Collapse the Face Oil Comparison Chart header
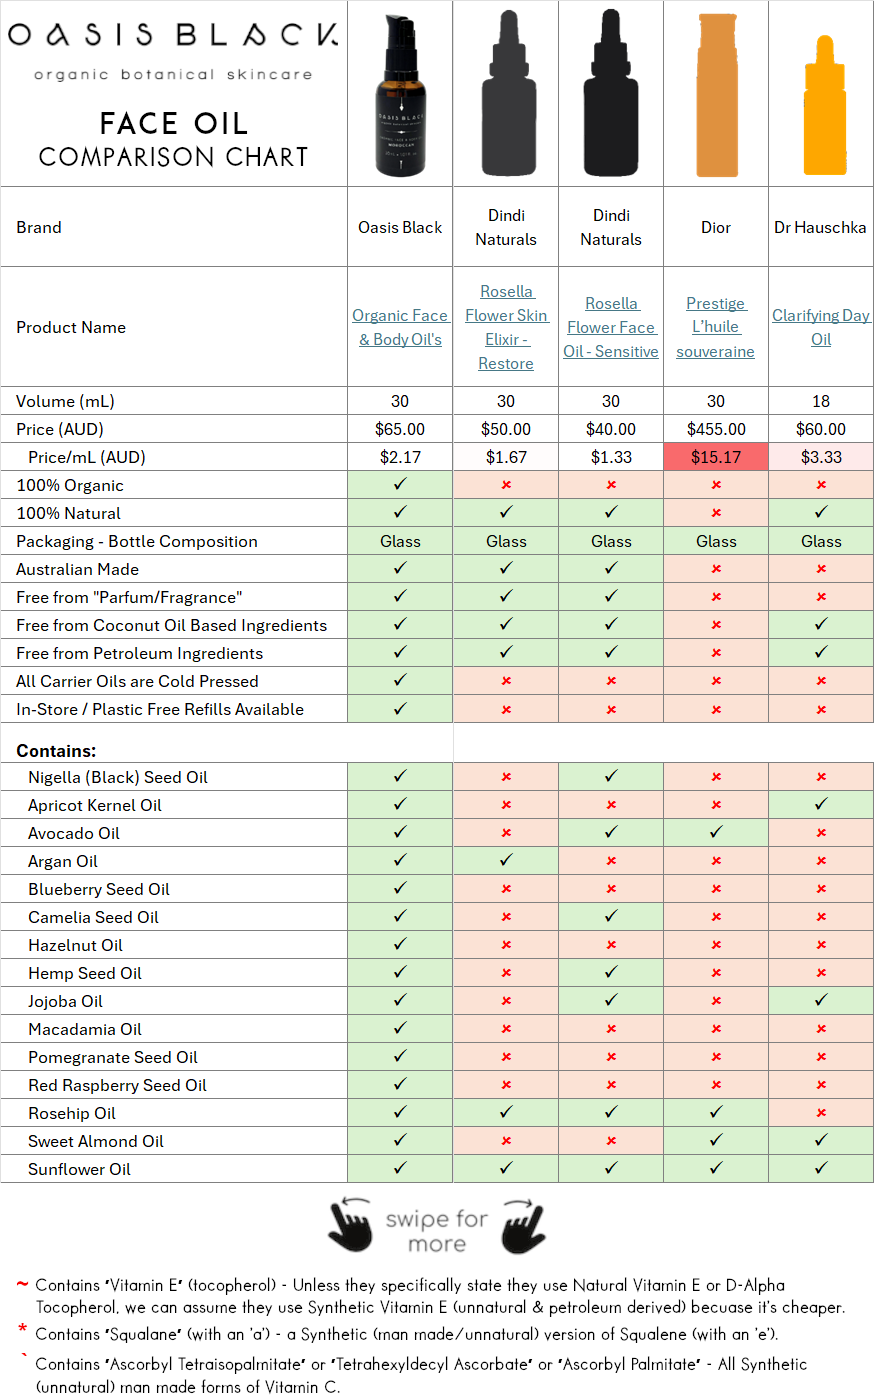874x1400 pixels. pos(172,138)
